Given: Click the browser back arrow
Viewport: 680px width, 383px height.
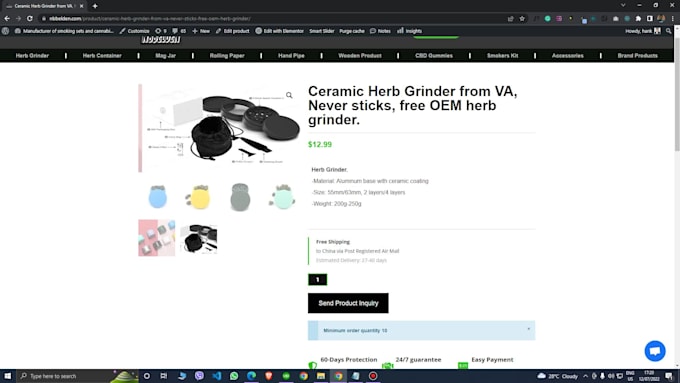Looking at the screenshot, I should [7, 19].
